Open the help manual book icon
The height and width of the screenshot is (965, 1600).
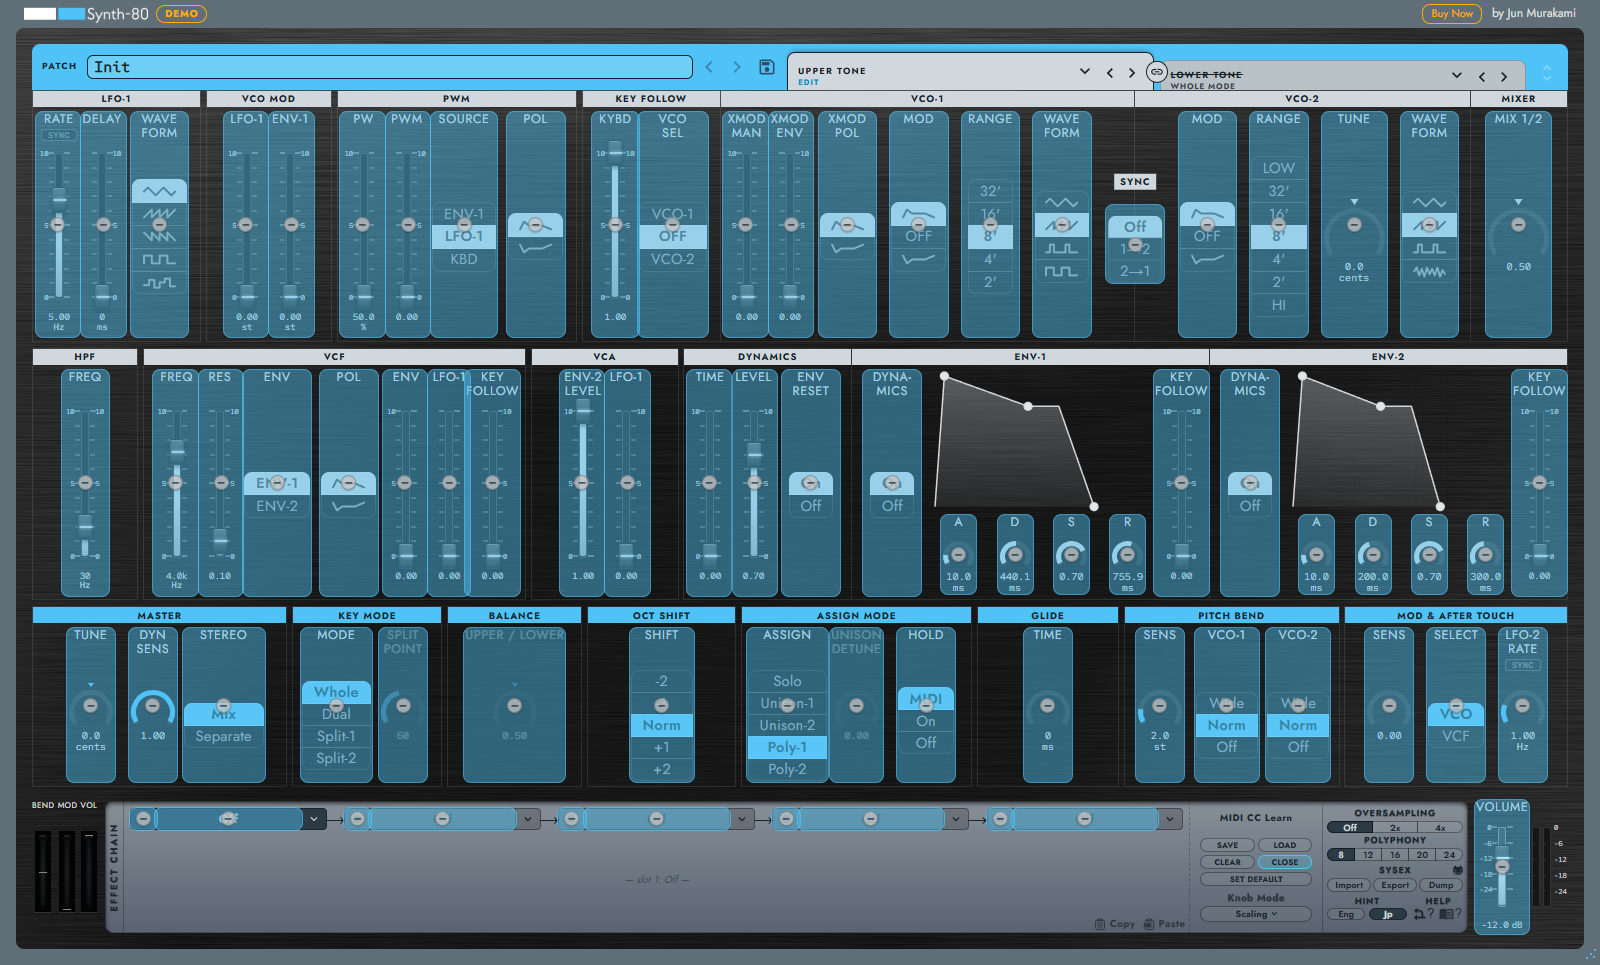point(1445,914)
